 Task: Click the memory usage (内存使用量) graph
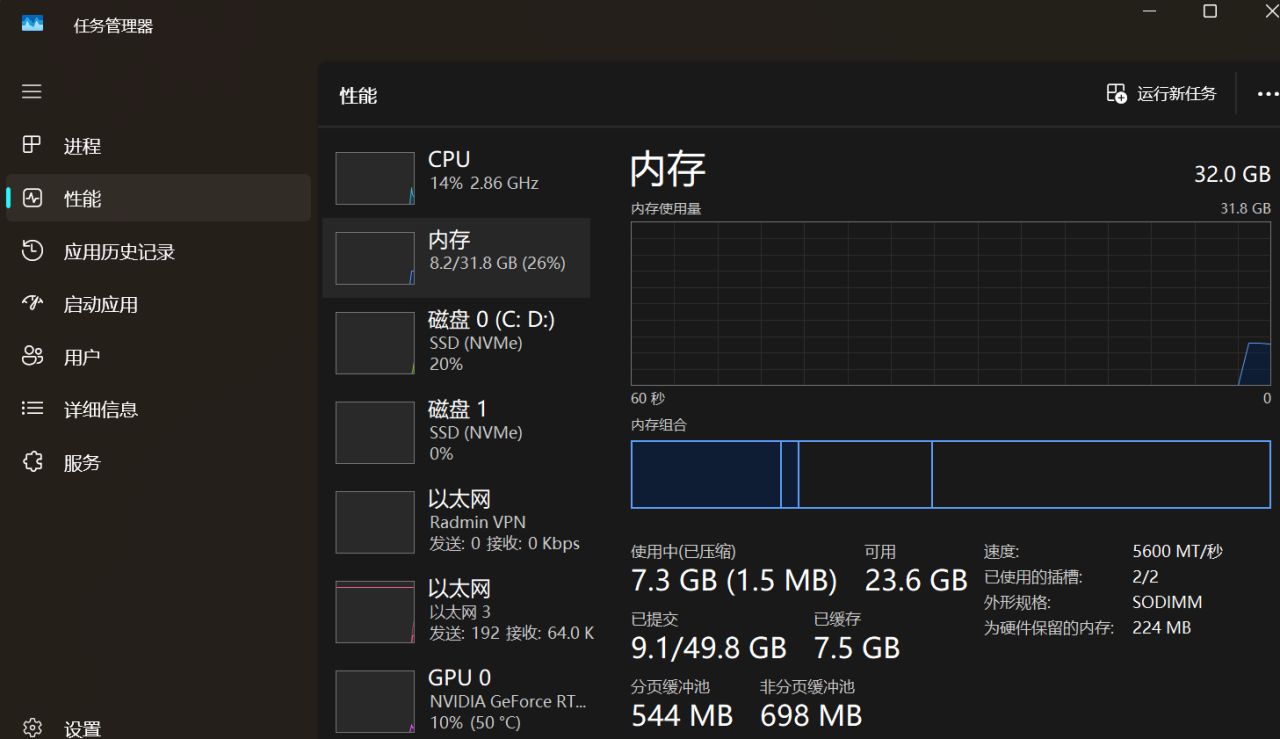950,303
